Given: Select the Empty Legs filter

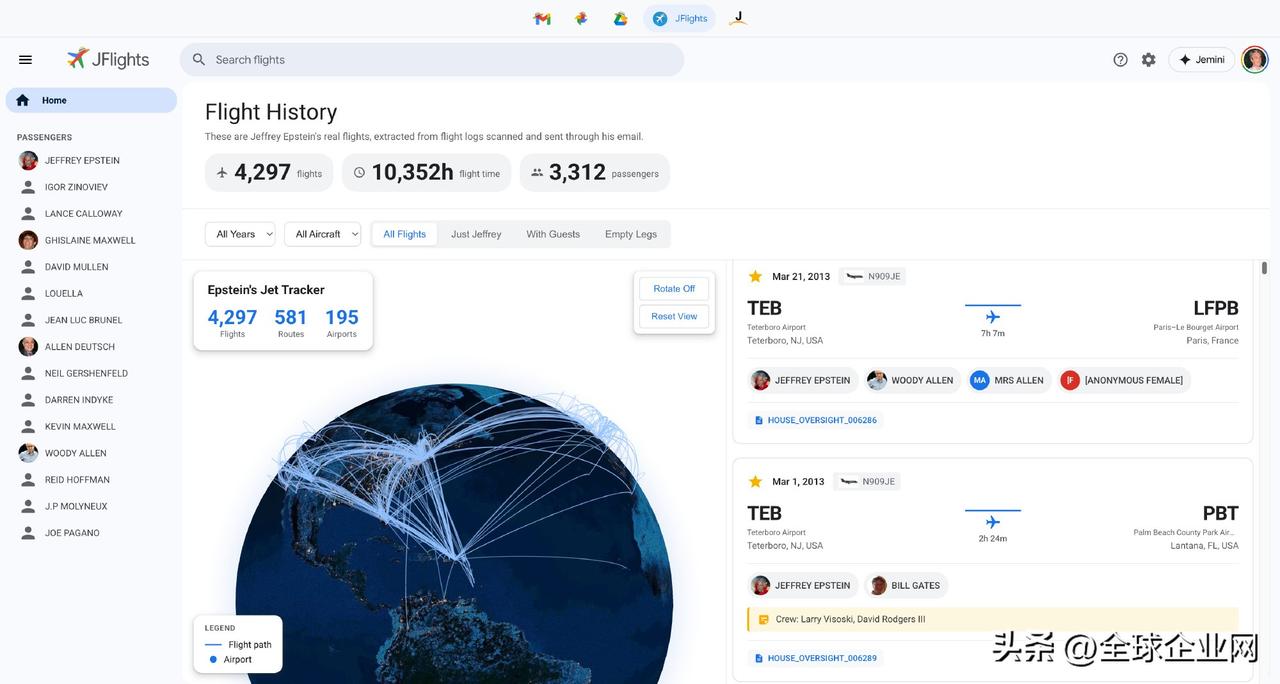Looking at the screenshot, I should [631, 234].
